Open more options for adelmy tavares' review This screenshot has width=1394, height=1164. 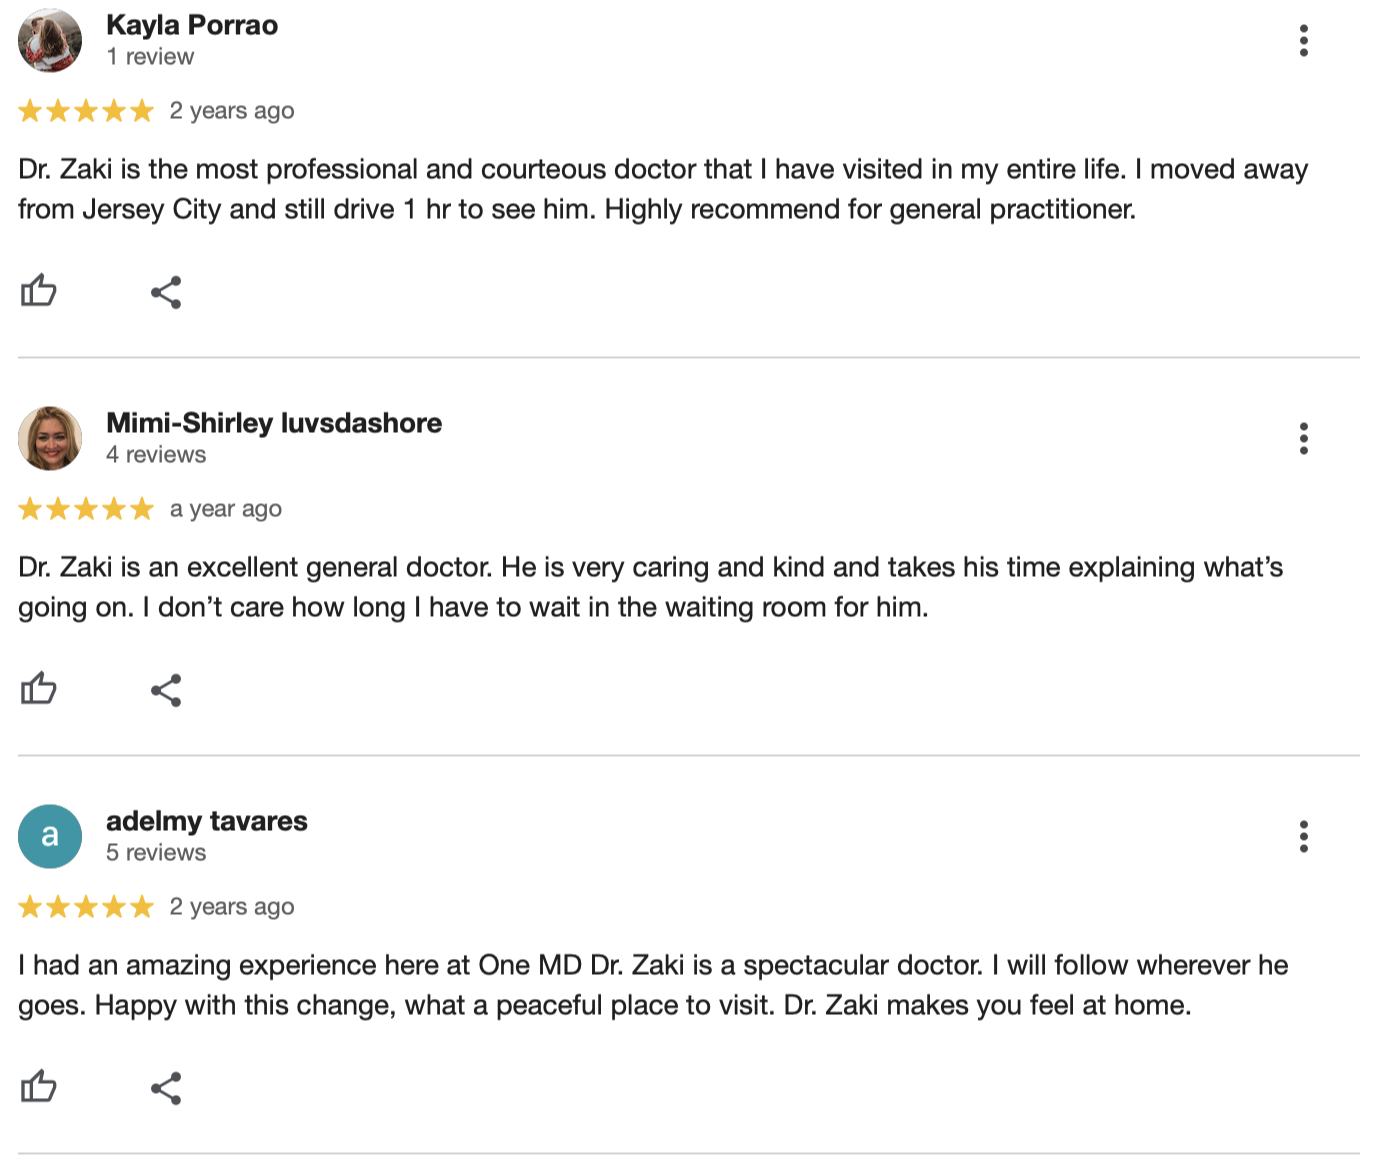[x=1303, y=837]
